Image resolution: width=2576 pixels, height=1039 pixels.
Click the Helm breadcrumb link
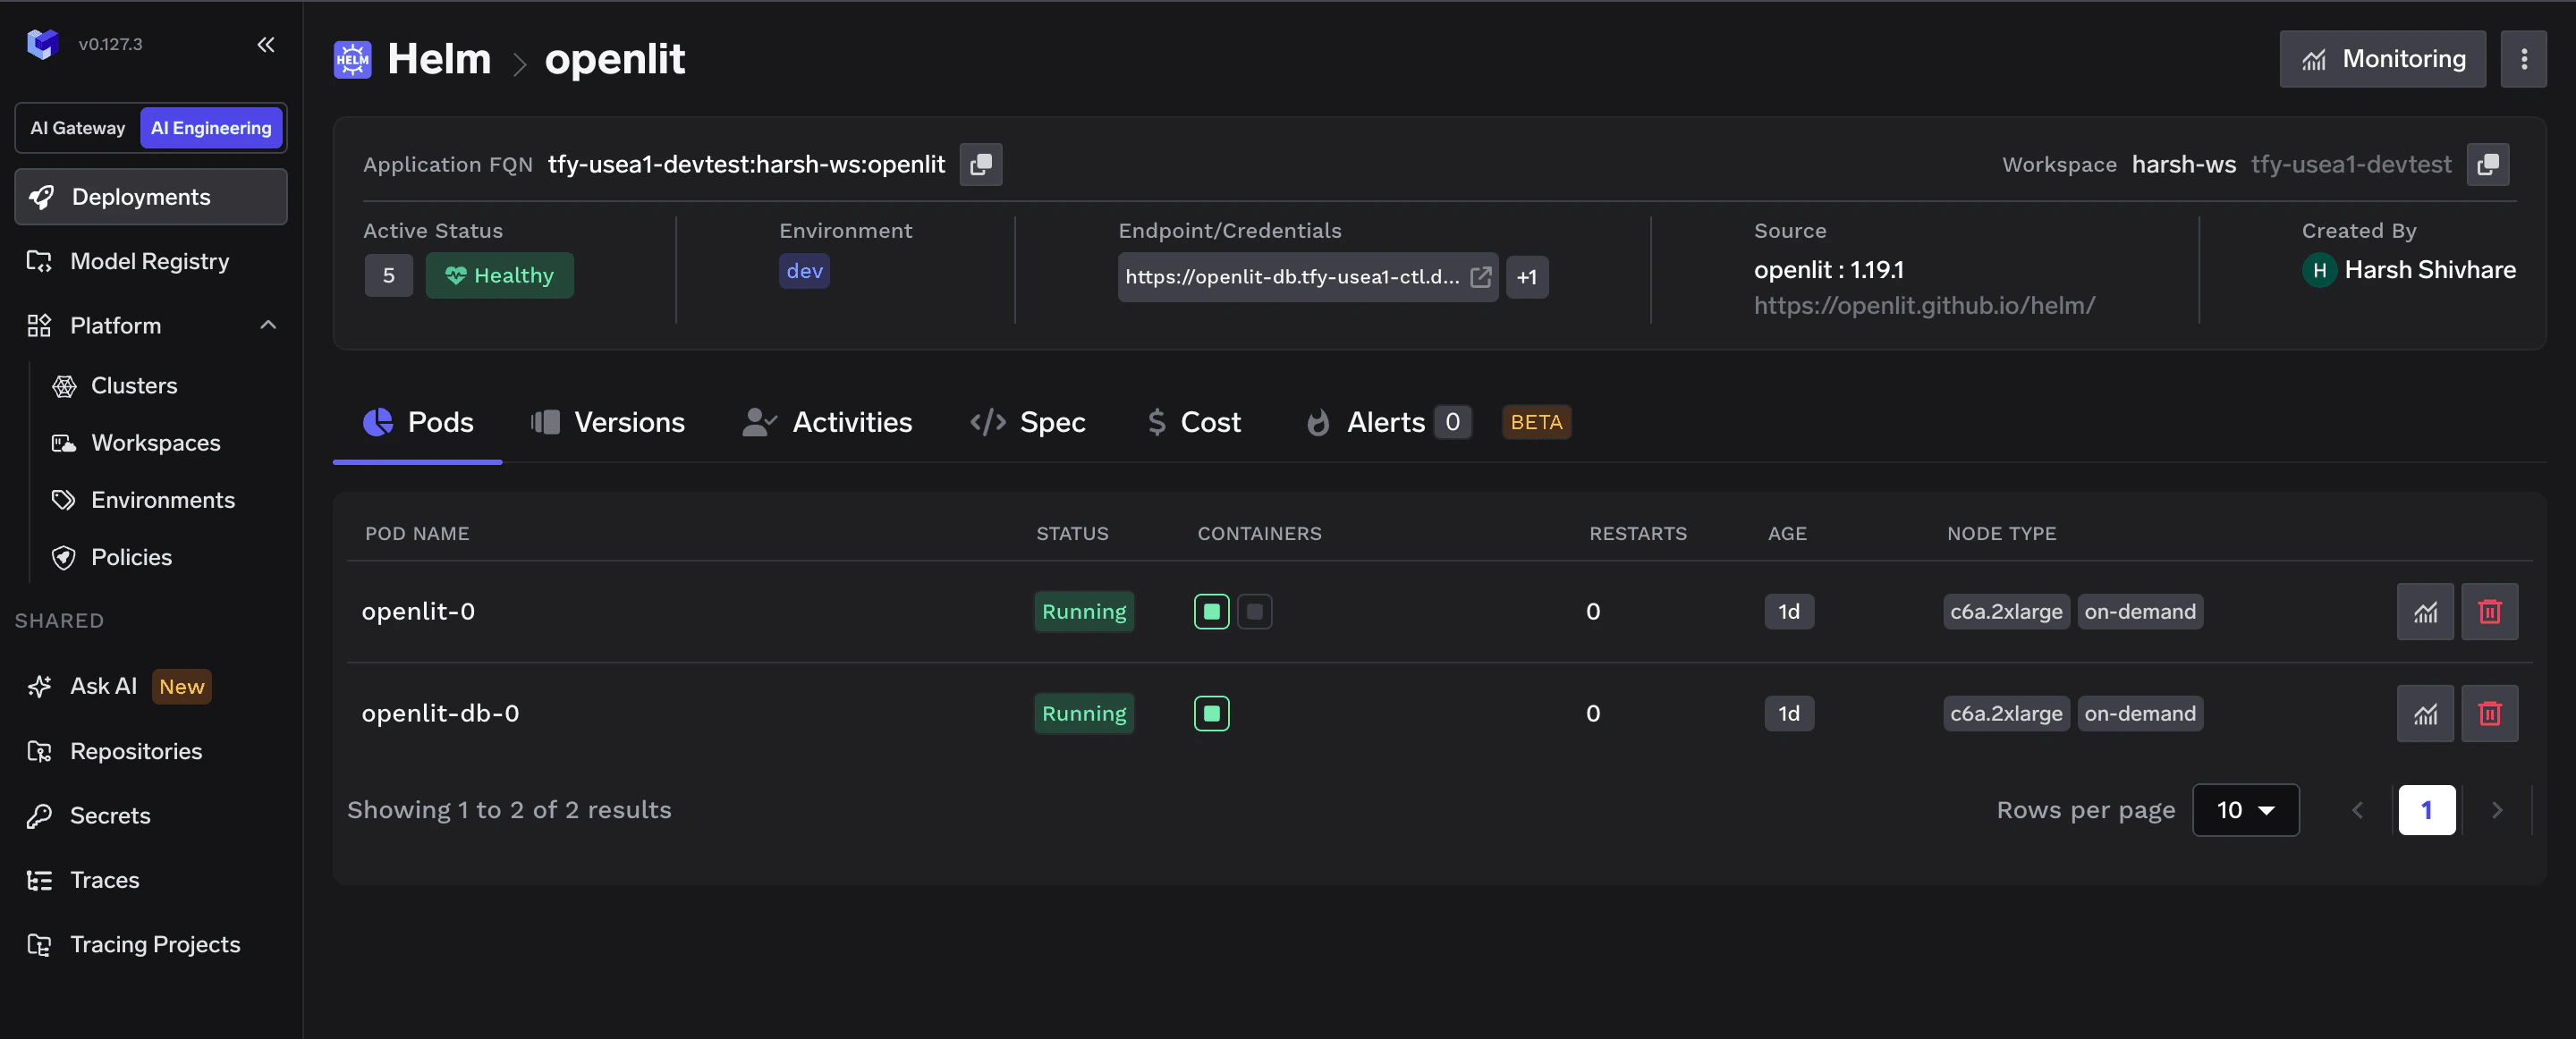point(439,59)
